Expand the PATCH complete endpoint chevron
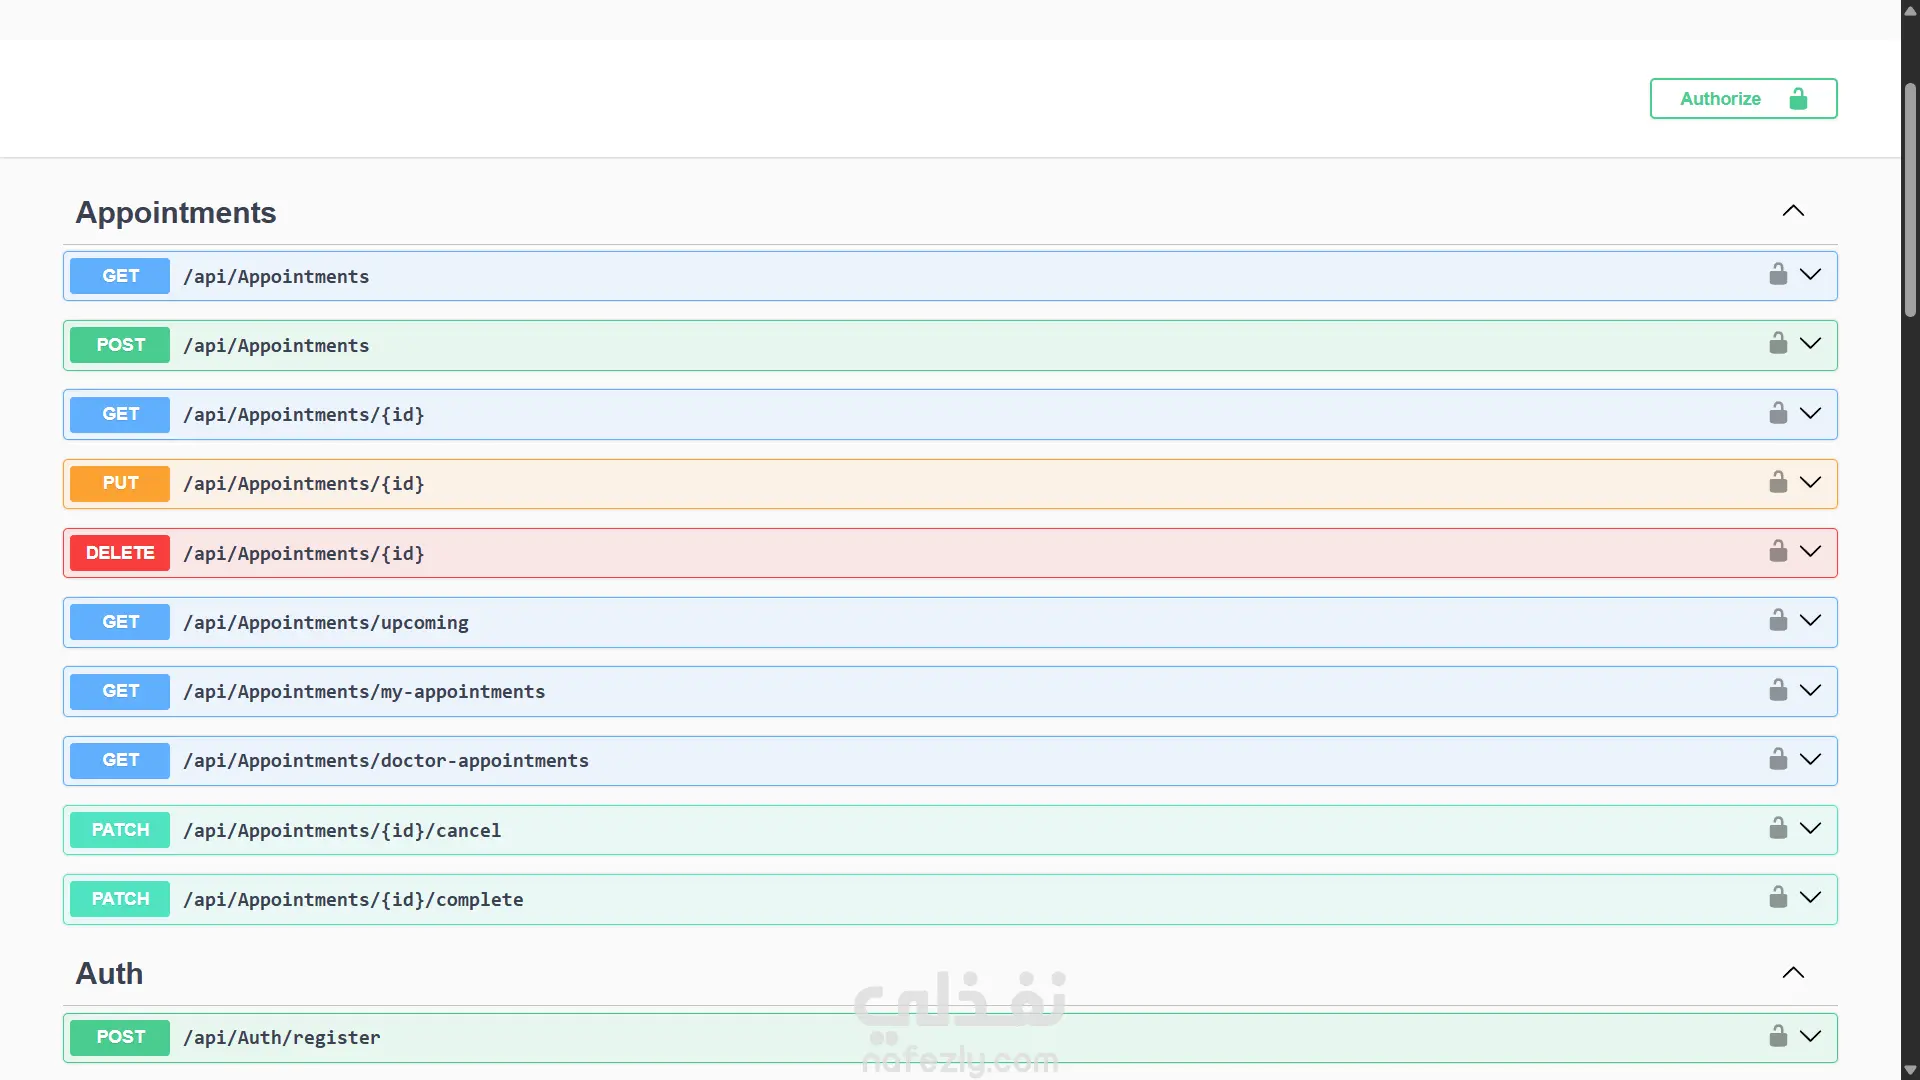Screen dimensions: 1920x1080 pos(1810,898)
